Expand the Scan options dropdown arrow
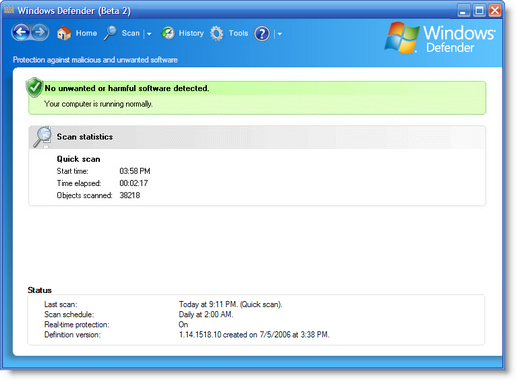Viewport: 516px width, 380px height. pyautogui.click(x=149, y=34)
